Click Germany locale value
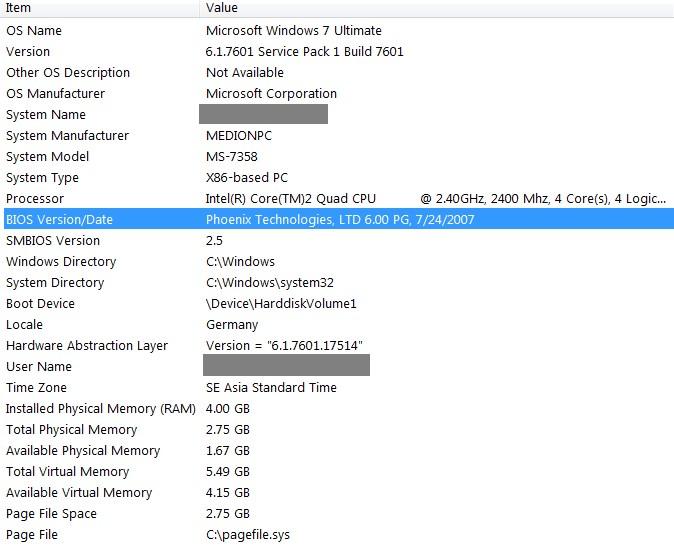Screen dimensions: 674x549 (232, 325)
